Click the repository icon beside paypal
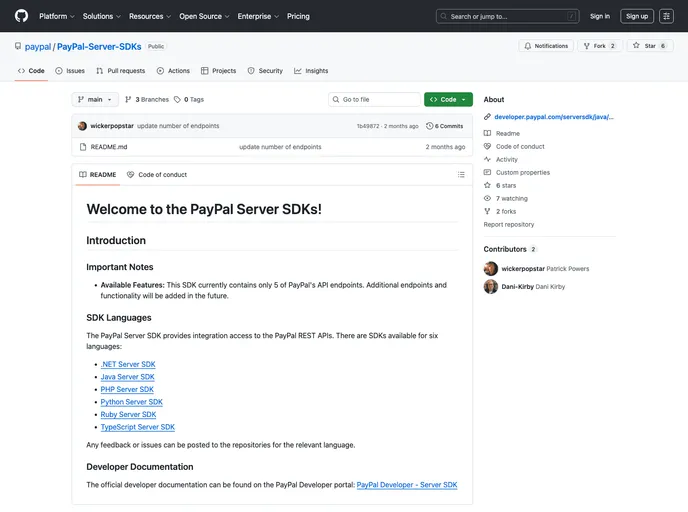 [x=18, y=46]
